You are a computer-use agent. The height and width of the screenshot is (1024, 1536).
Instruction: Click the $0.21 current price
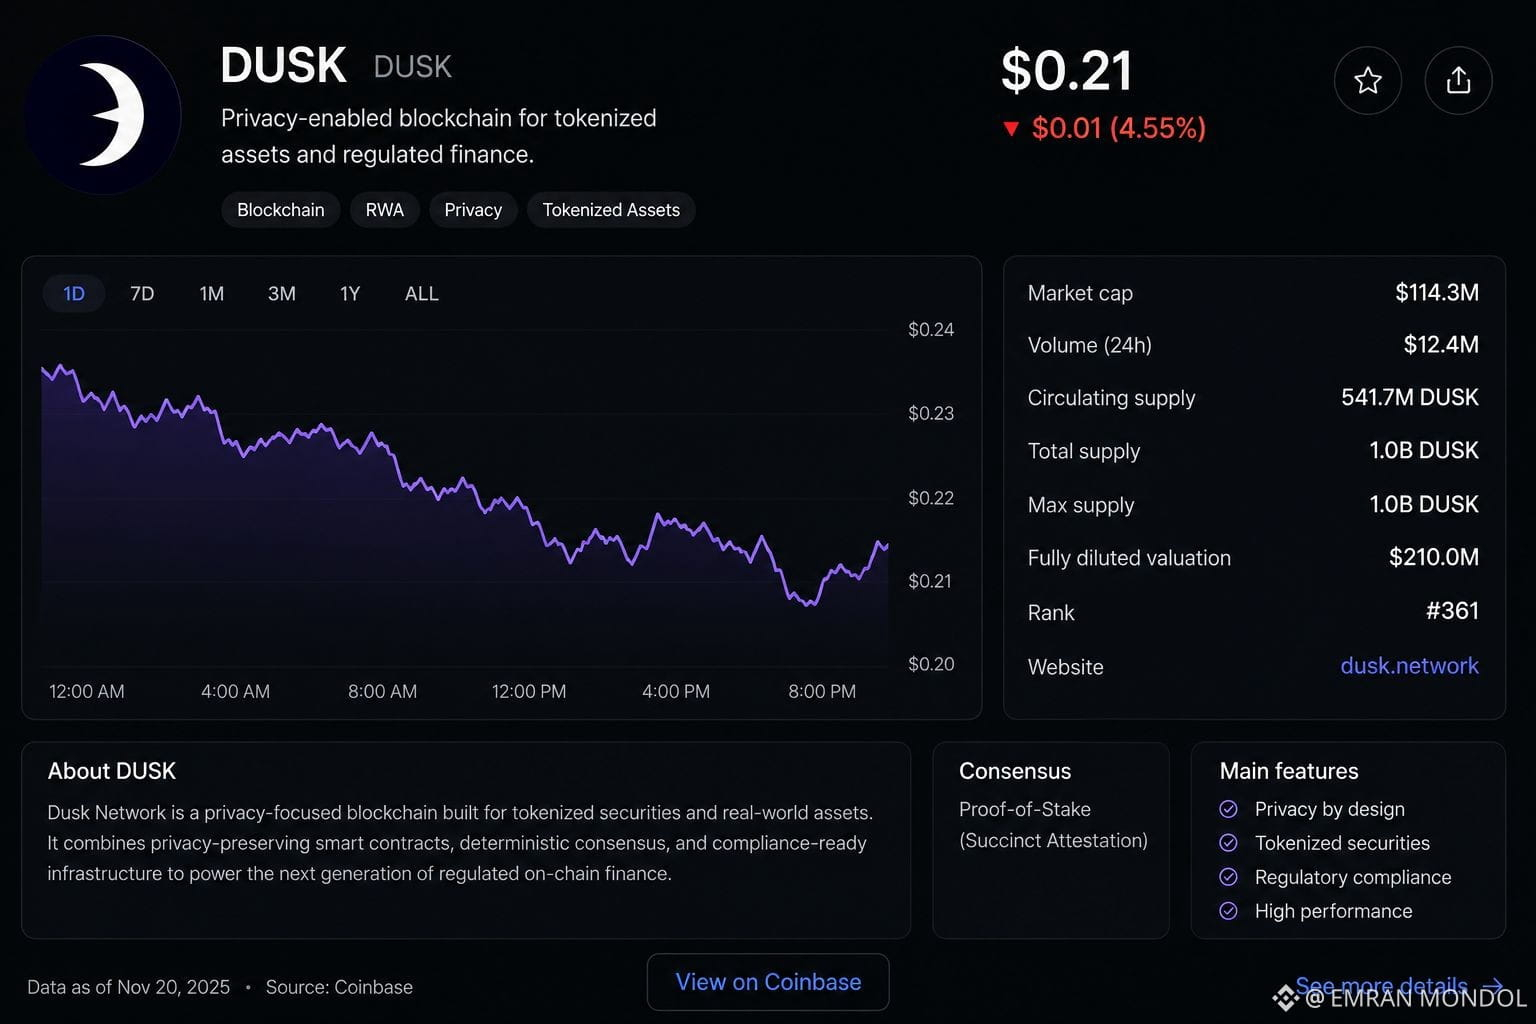click(x=1067, y=71)
